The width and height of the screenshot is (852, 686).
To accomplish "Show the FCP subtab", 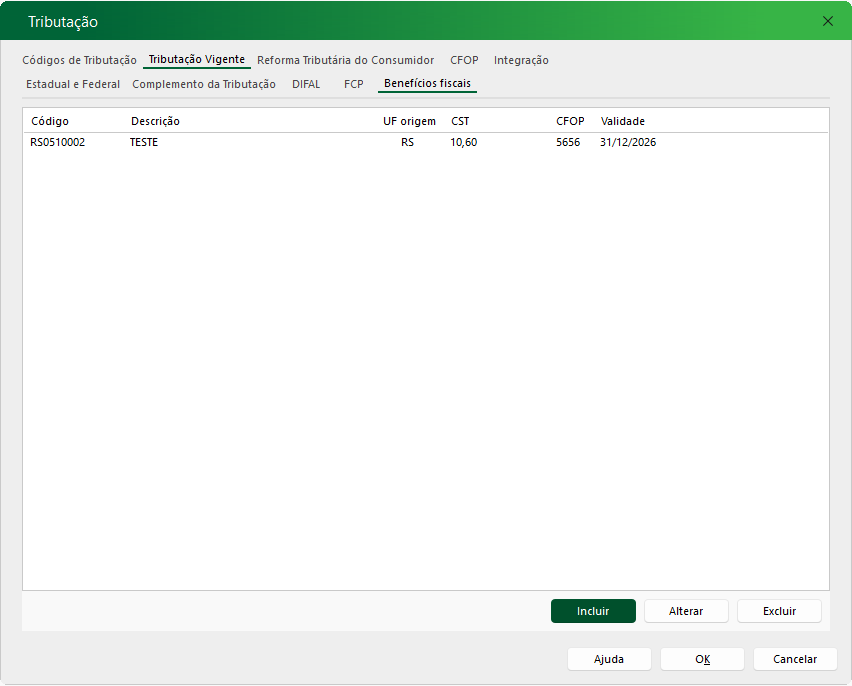I will tap(353, 84).
